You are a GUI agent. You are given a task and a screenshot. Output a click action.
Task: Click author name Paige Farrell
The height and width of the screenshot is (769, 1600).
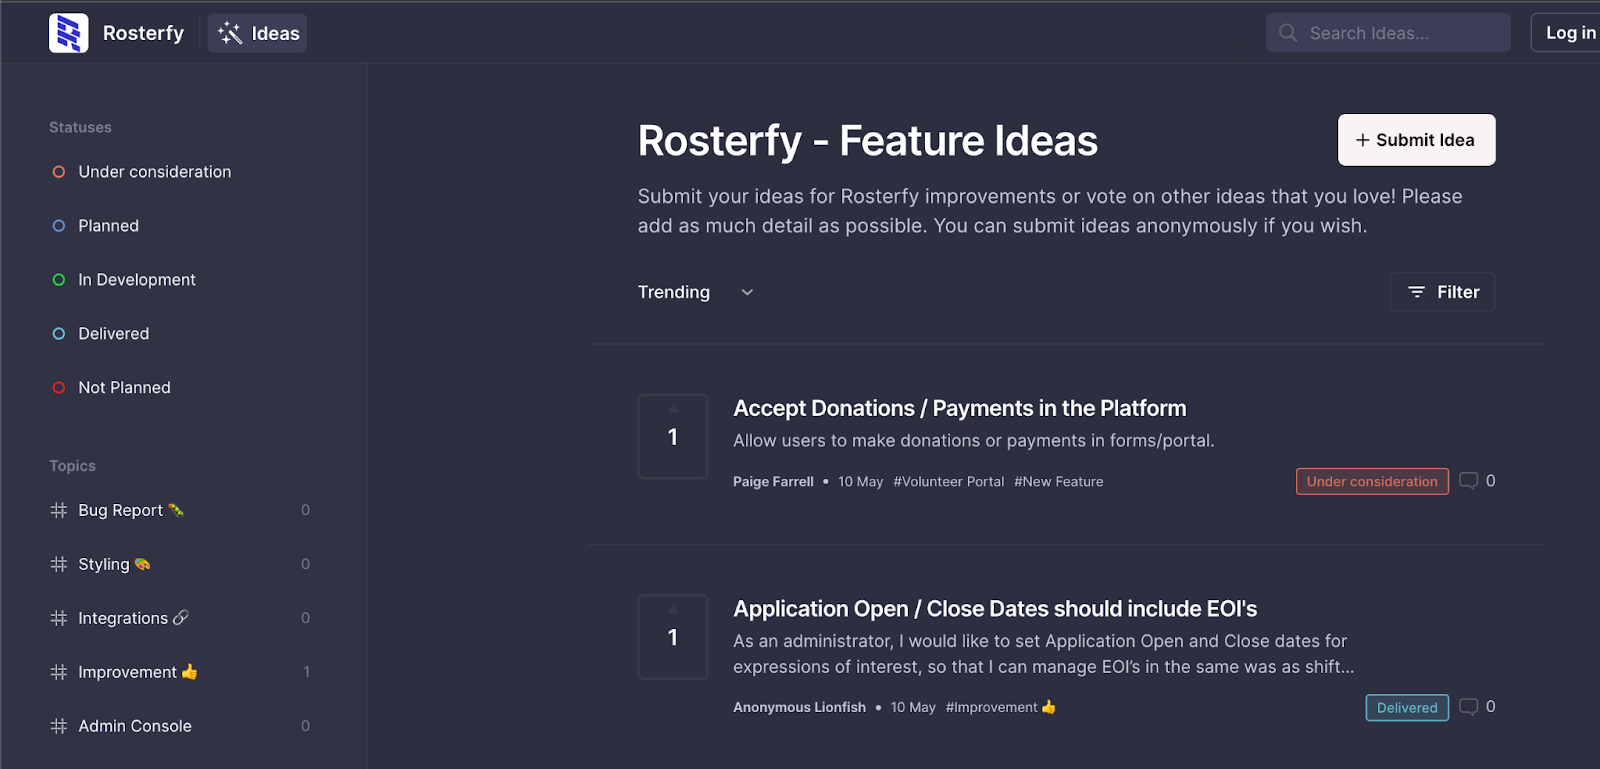tap(773, 482)
